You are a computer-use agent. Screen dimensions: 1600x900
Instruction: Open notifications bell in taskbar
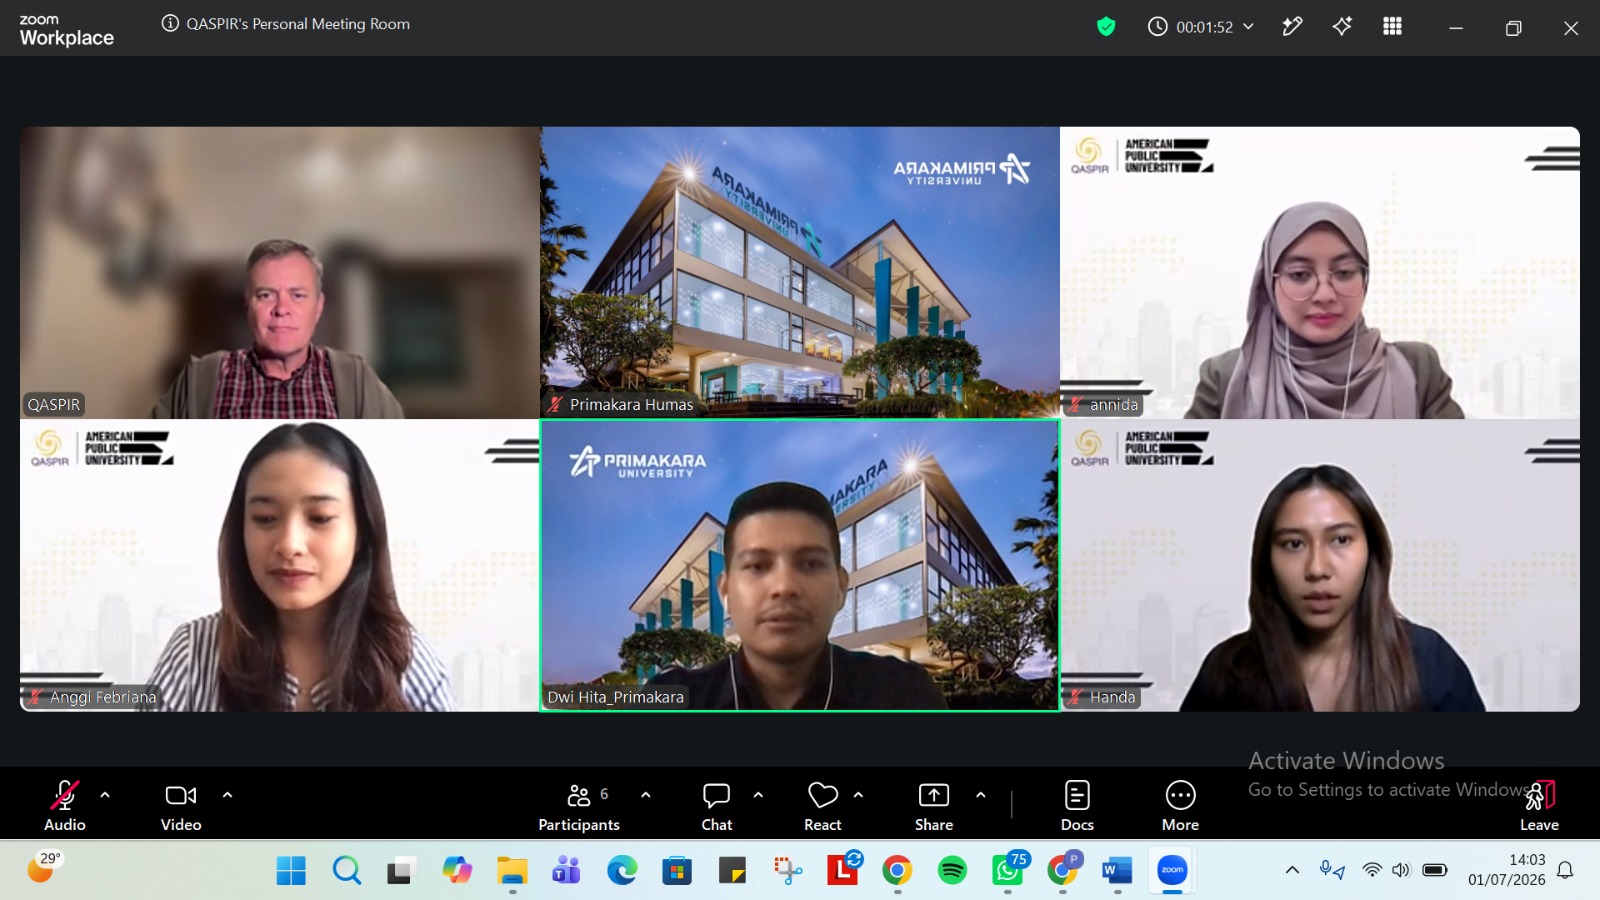click(1566, 870)
